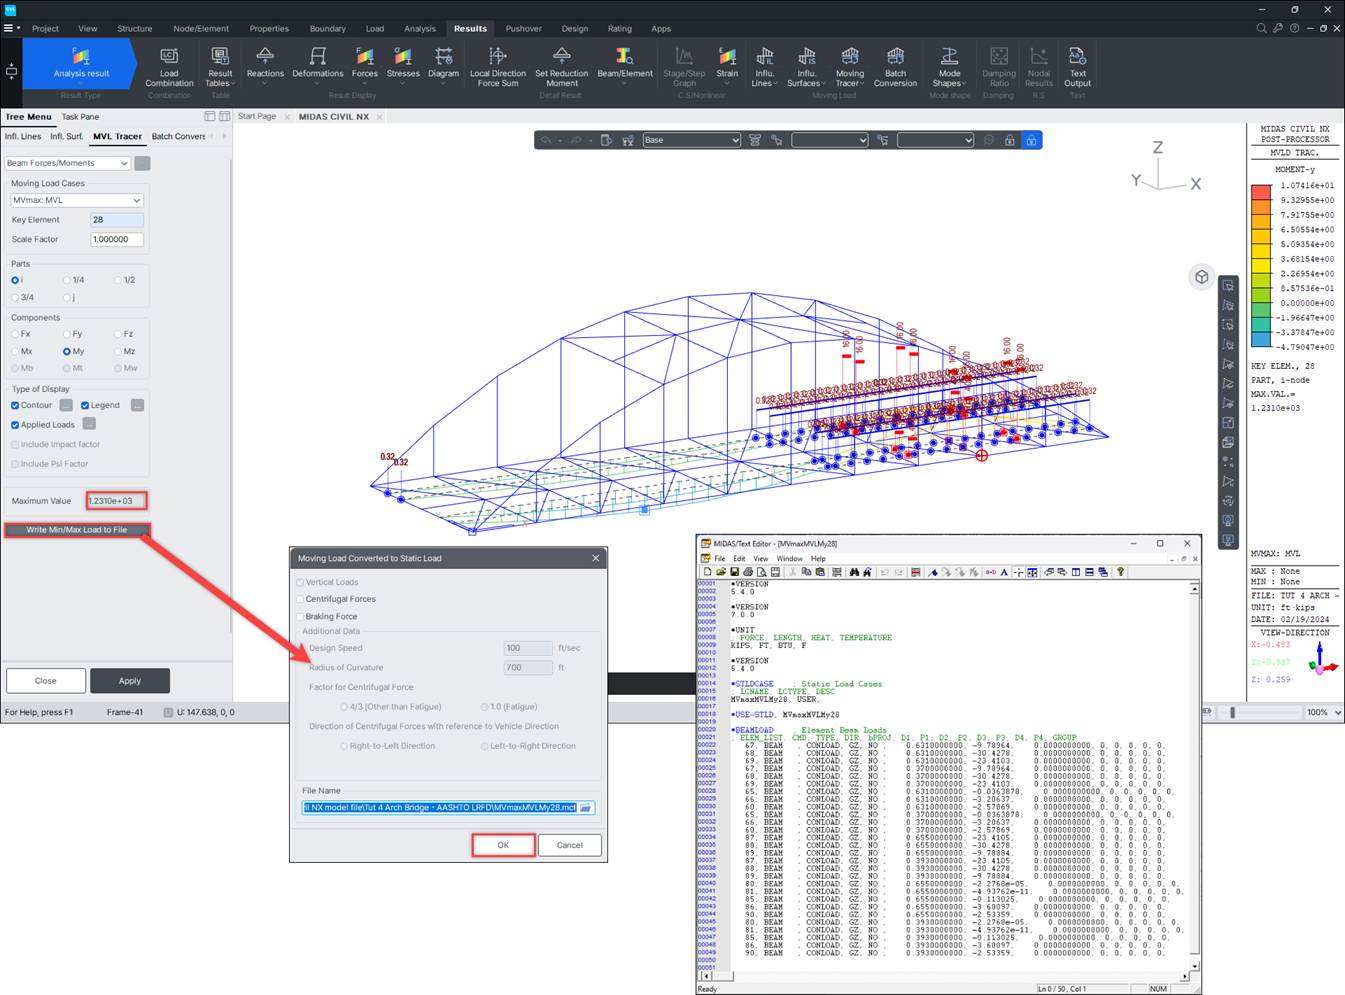The width and height of the screenshot is (1345, 995).
Task: Click the File Name path field
Action: click(x=440, y=808)
